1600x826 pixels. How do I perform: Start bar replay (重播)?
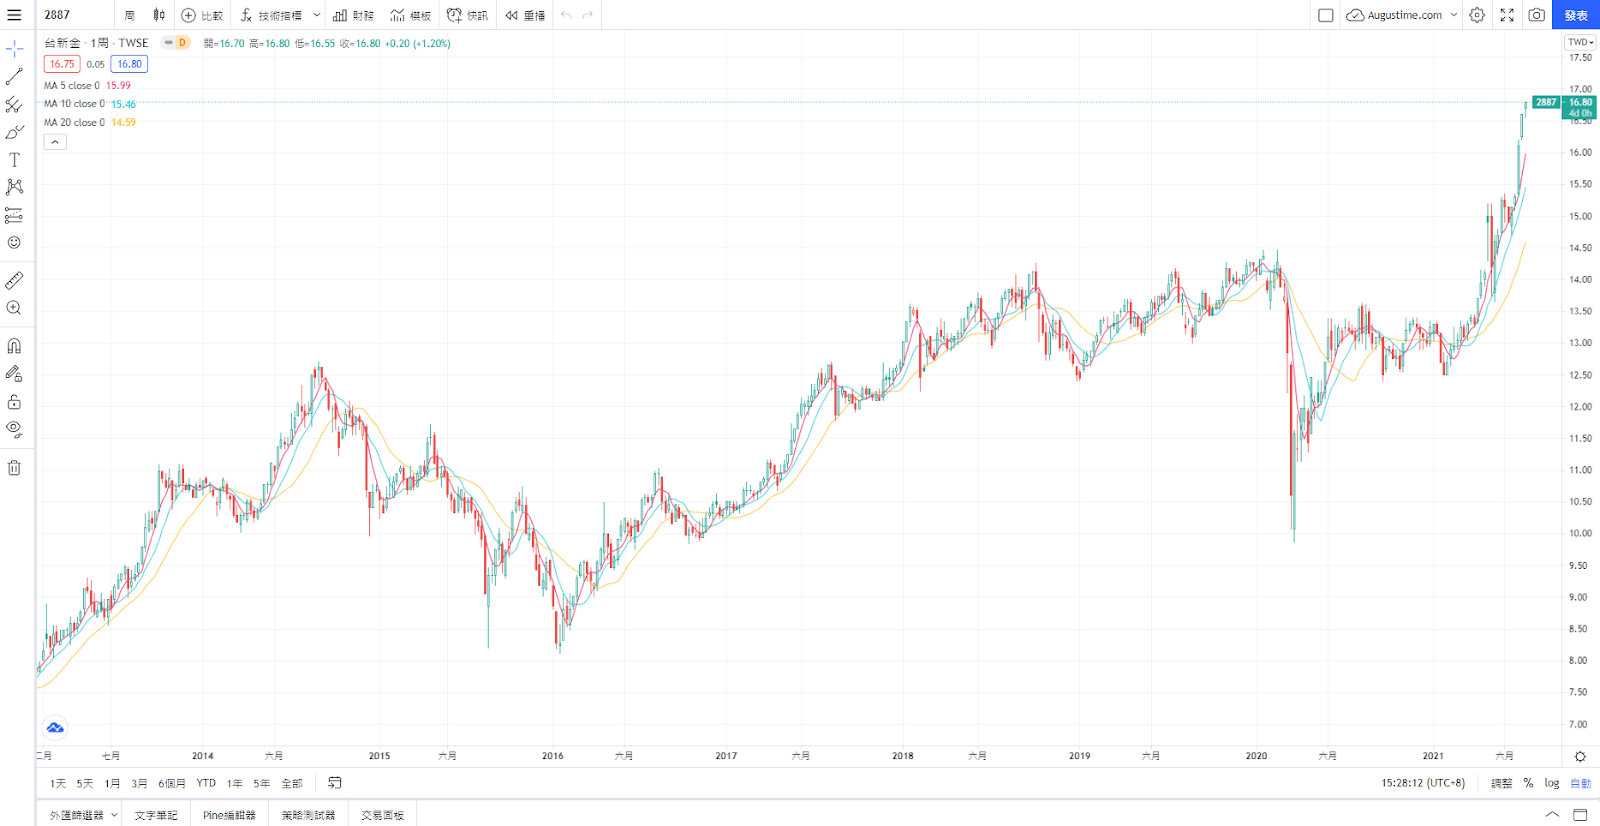[526, 15]
